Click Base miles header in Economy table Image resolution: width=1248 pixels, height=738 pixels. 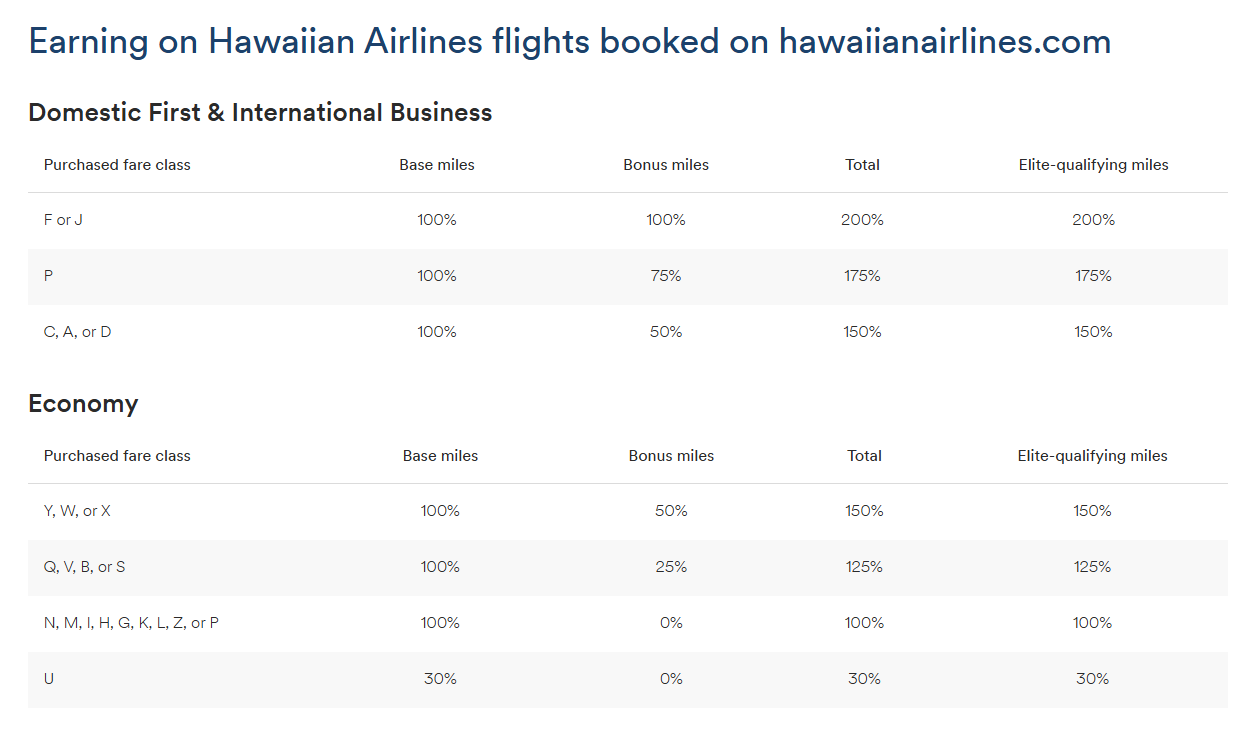(x=440, y=456)
